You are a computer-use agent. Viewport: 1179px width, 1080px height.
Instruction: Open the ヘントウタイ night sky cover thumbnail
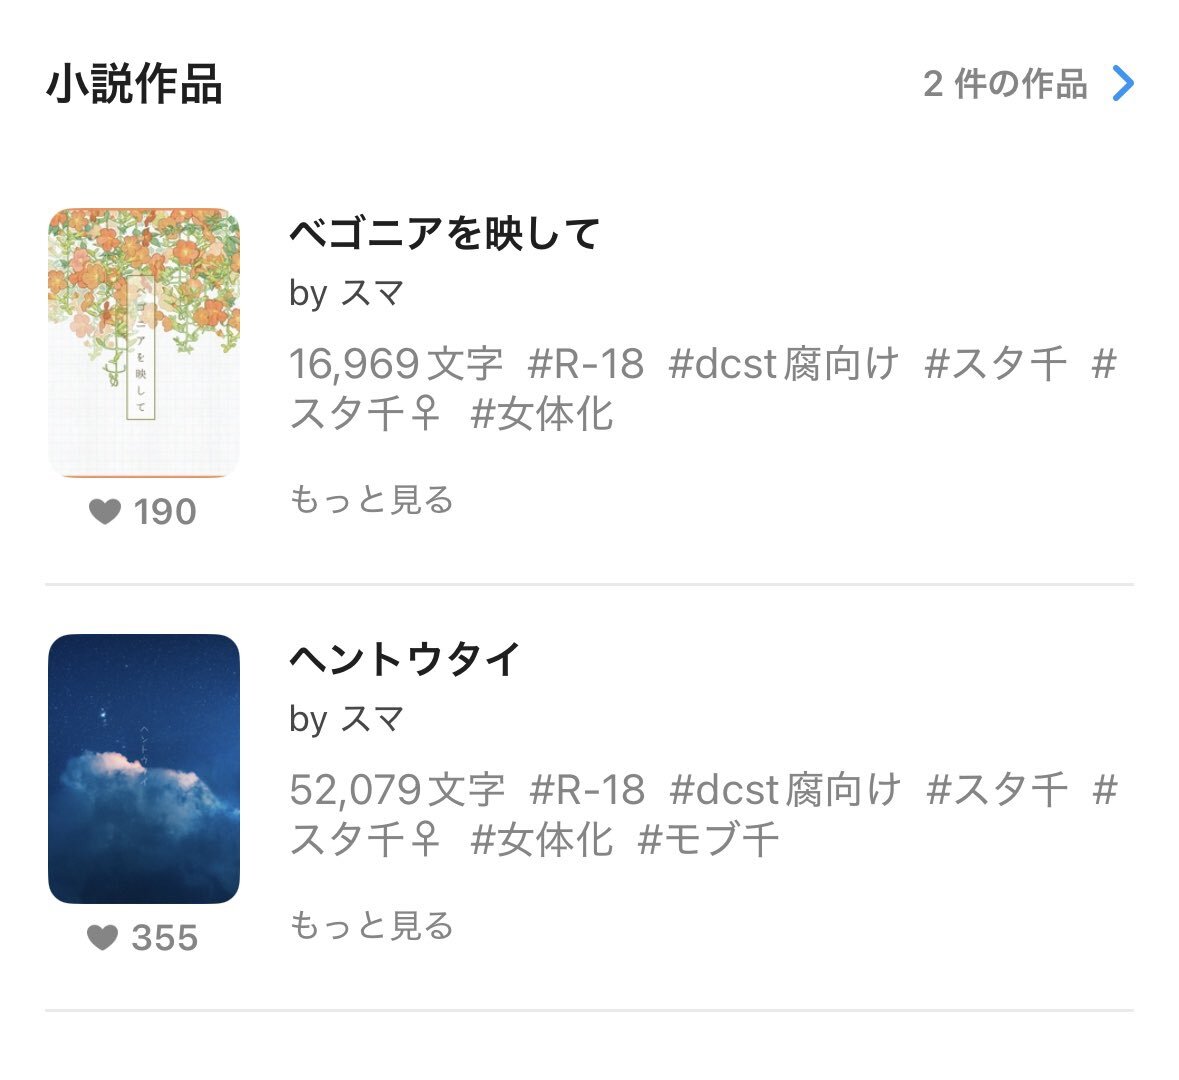click(144, 768)
